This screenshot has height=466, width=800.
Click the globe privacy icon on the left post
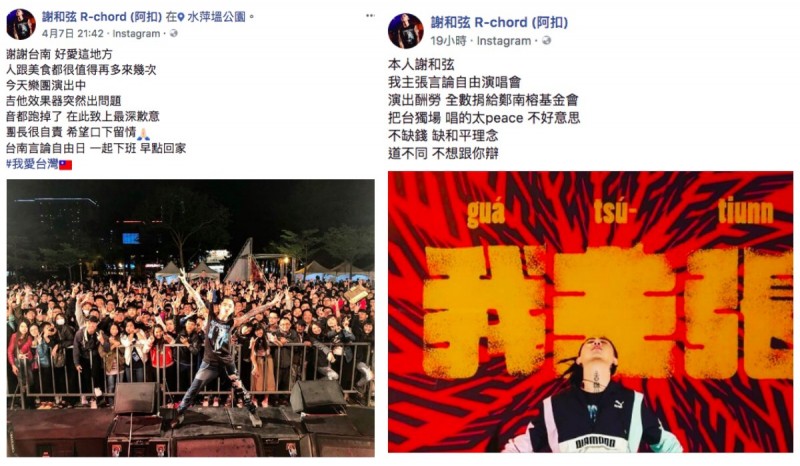[x=173, y=33]
